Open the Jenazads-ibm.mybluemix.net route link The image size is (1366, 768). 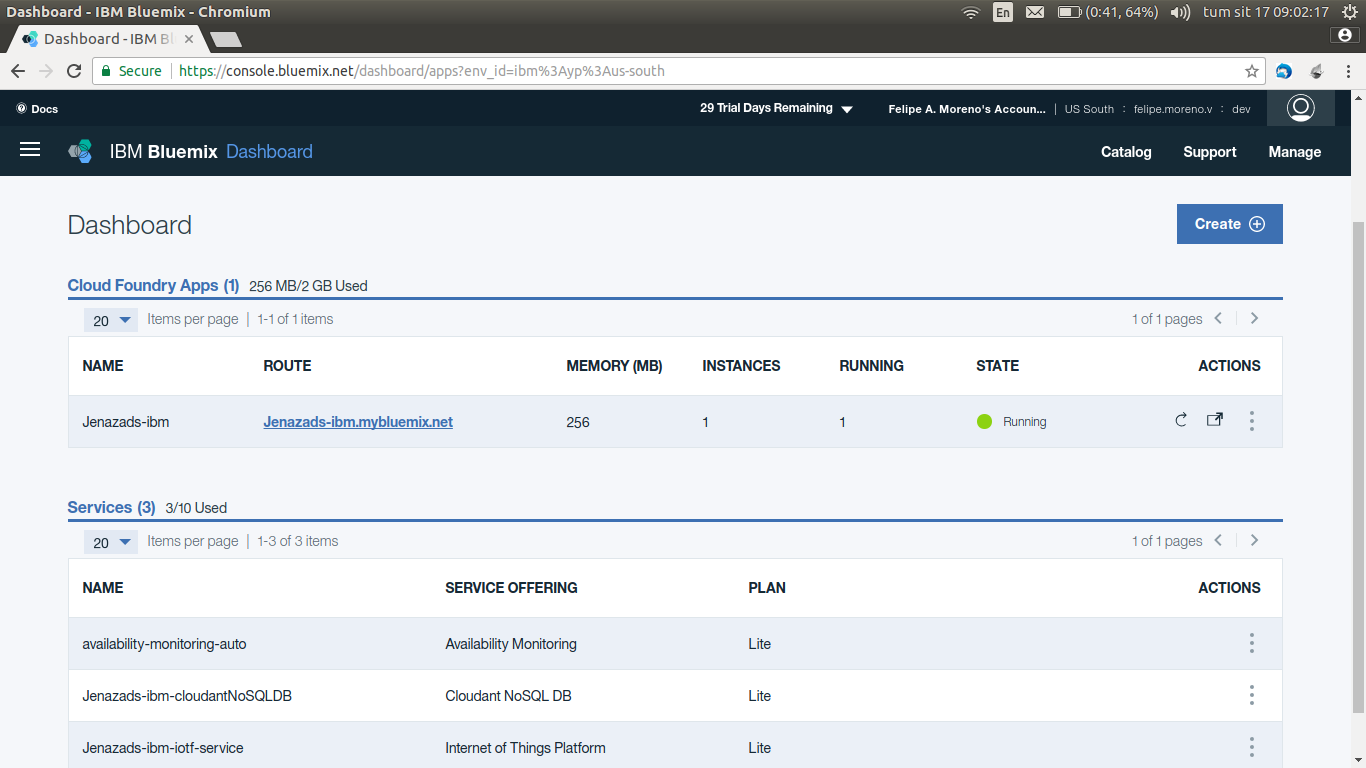click(358, 422)
